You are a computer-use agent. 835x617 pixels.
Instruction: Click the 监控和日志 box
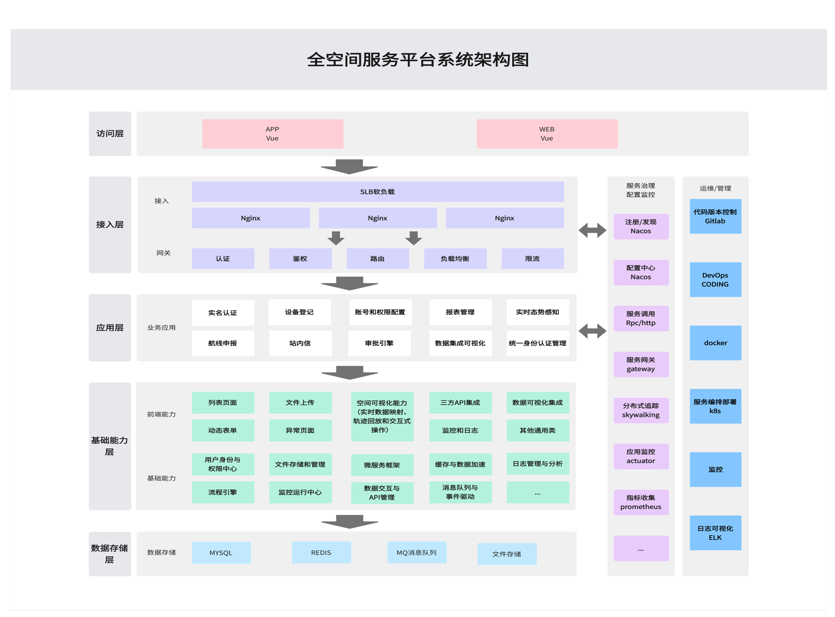460,430
